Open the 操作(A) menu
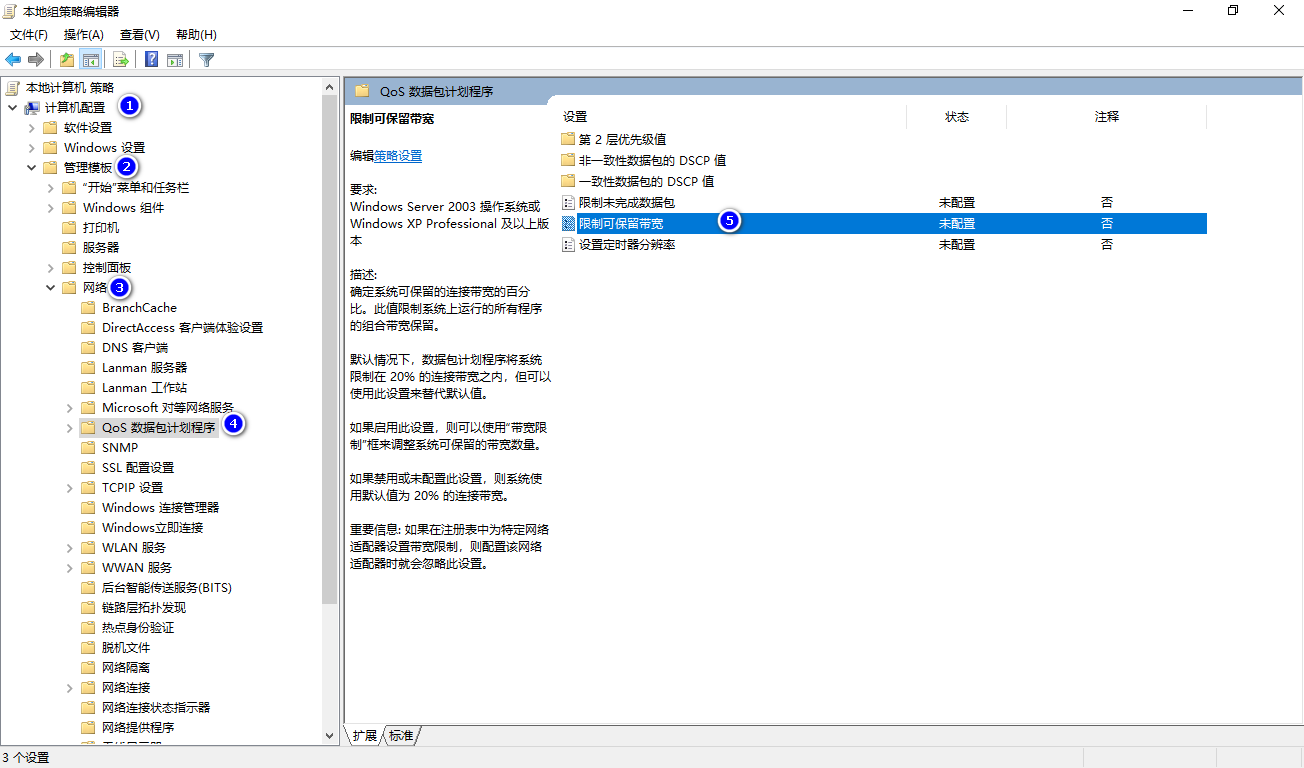 point(84,34)
